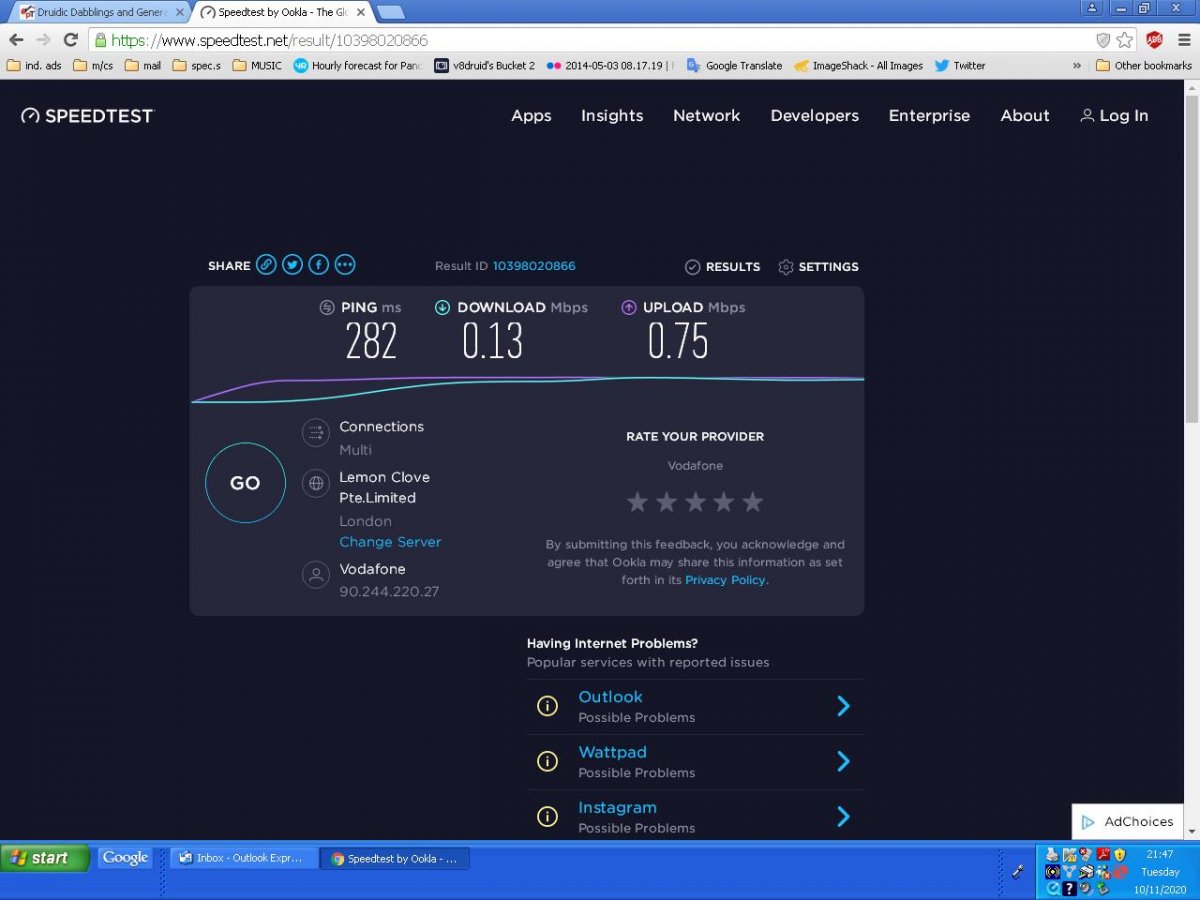The height and width of the screenshot is (900, 1200).
Task: Open Other bookmarks folder
Action: (1144, 66)
